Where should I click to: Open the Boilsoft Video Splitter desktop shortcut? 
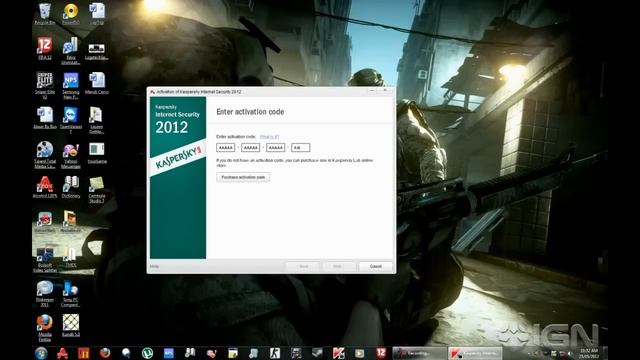(45, 259)
